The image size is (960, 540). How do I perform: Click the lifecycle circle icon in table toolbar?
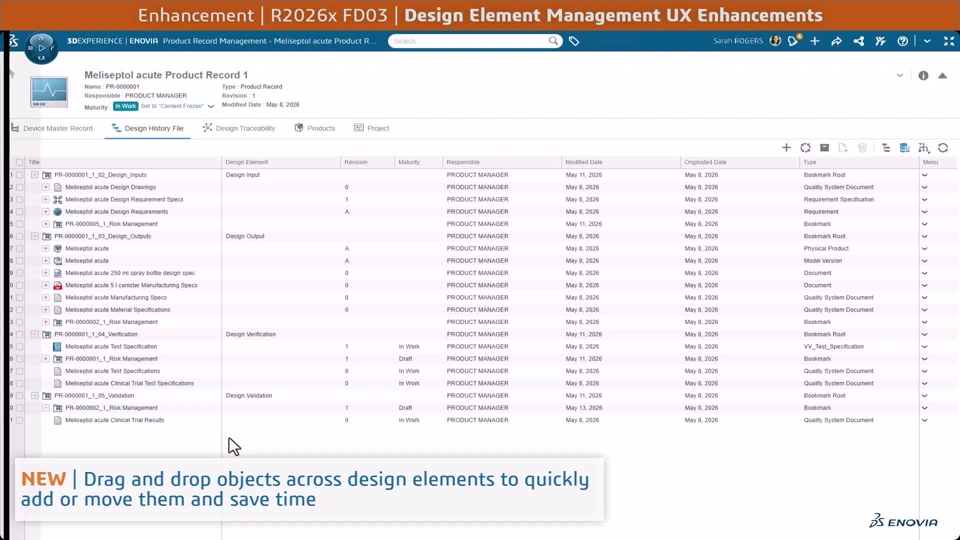[805, 148]
